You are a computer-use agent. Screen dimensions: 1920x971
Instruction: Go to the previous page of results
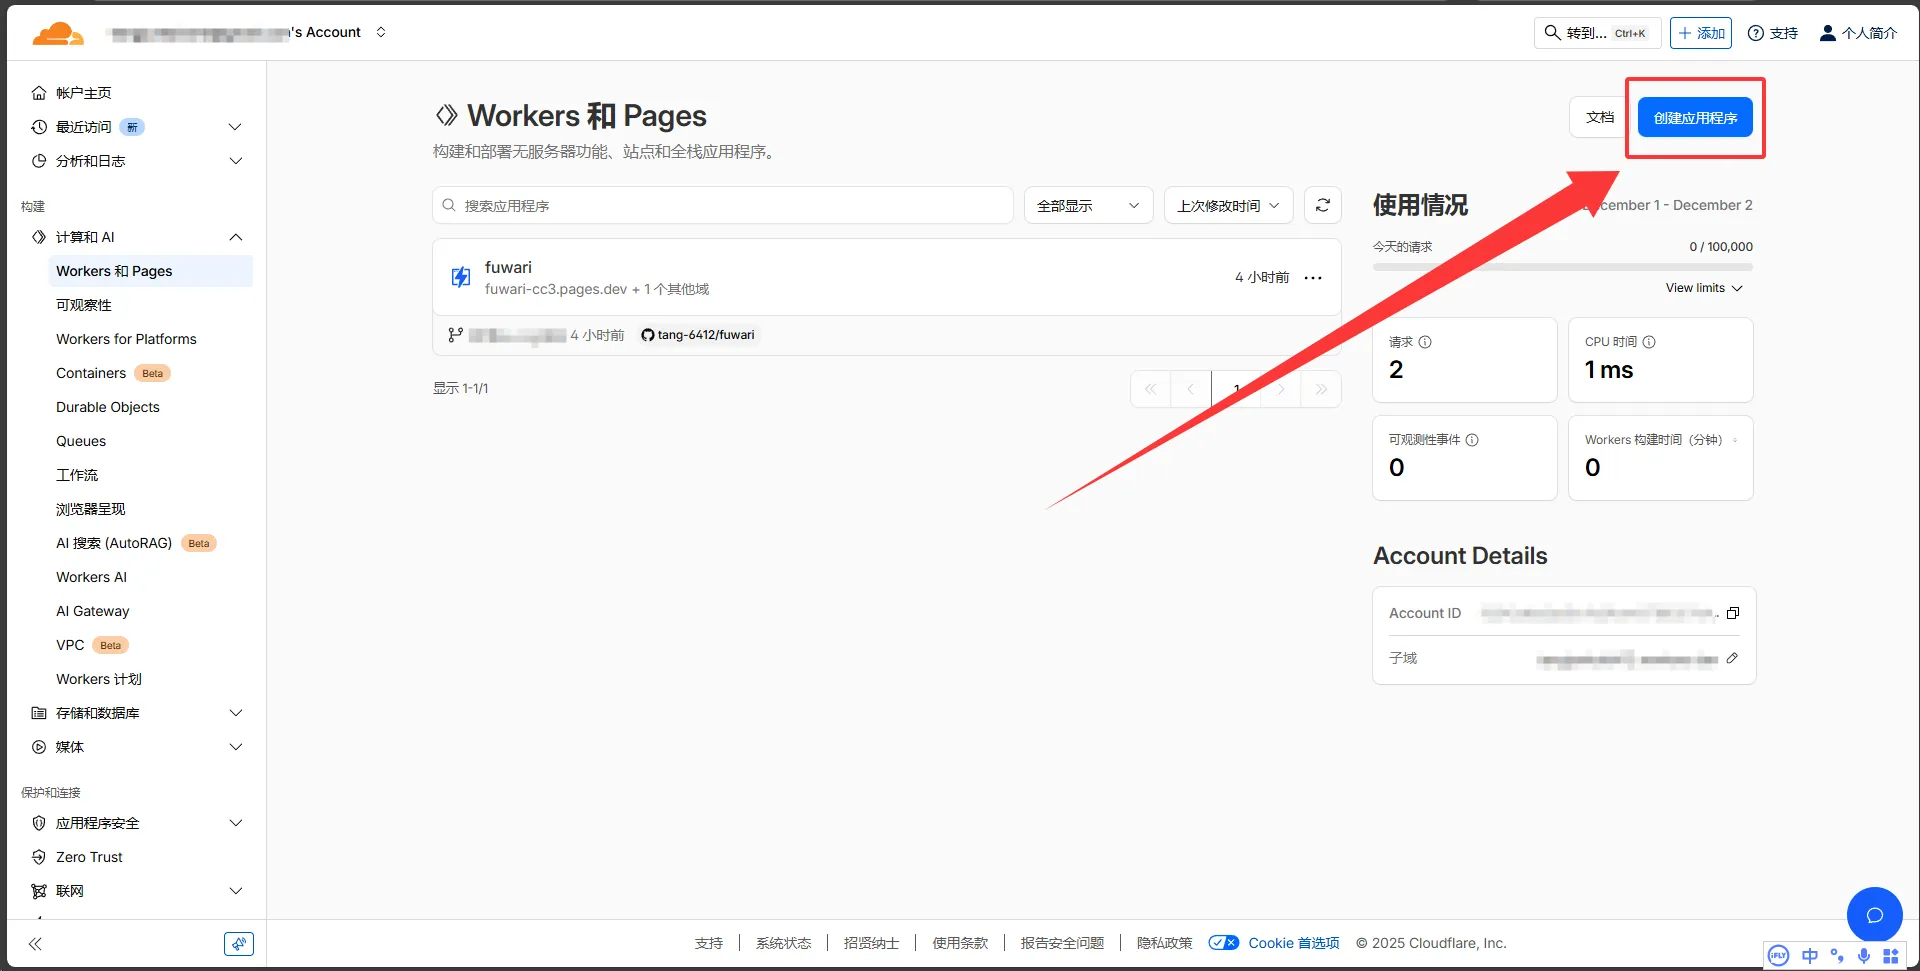[x=1191, y=389]
